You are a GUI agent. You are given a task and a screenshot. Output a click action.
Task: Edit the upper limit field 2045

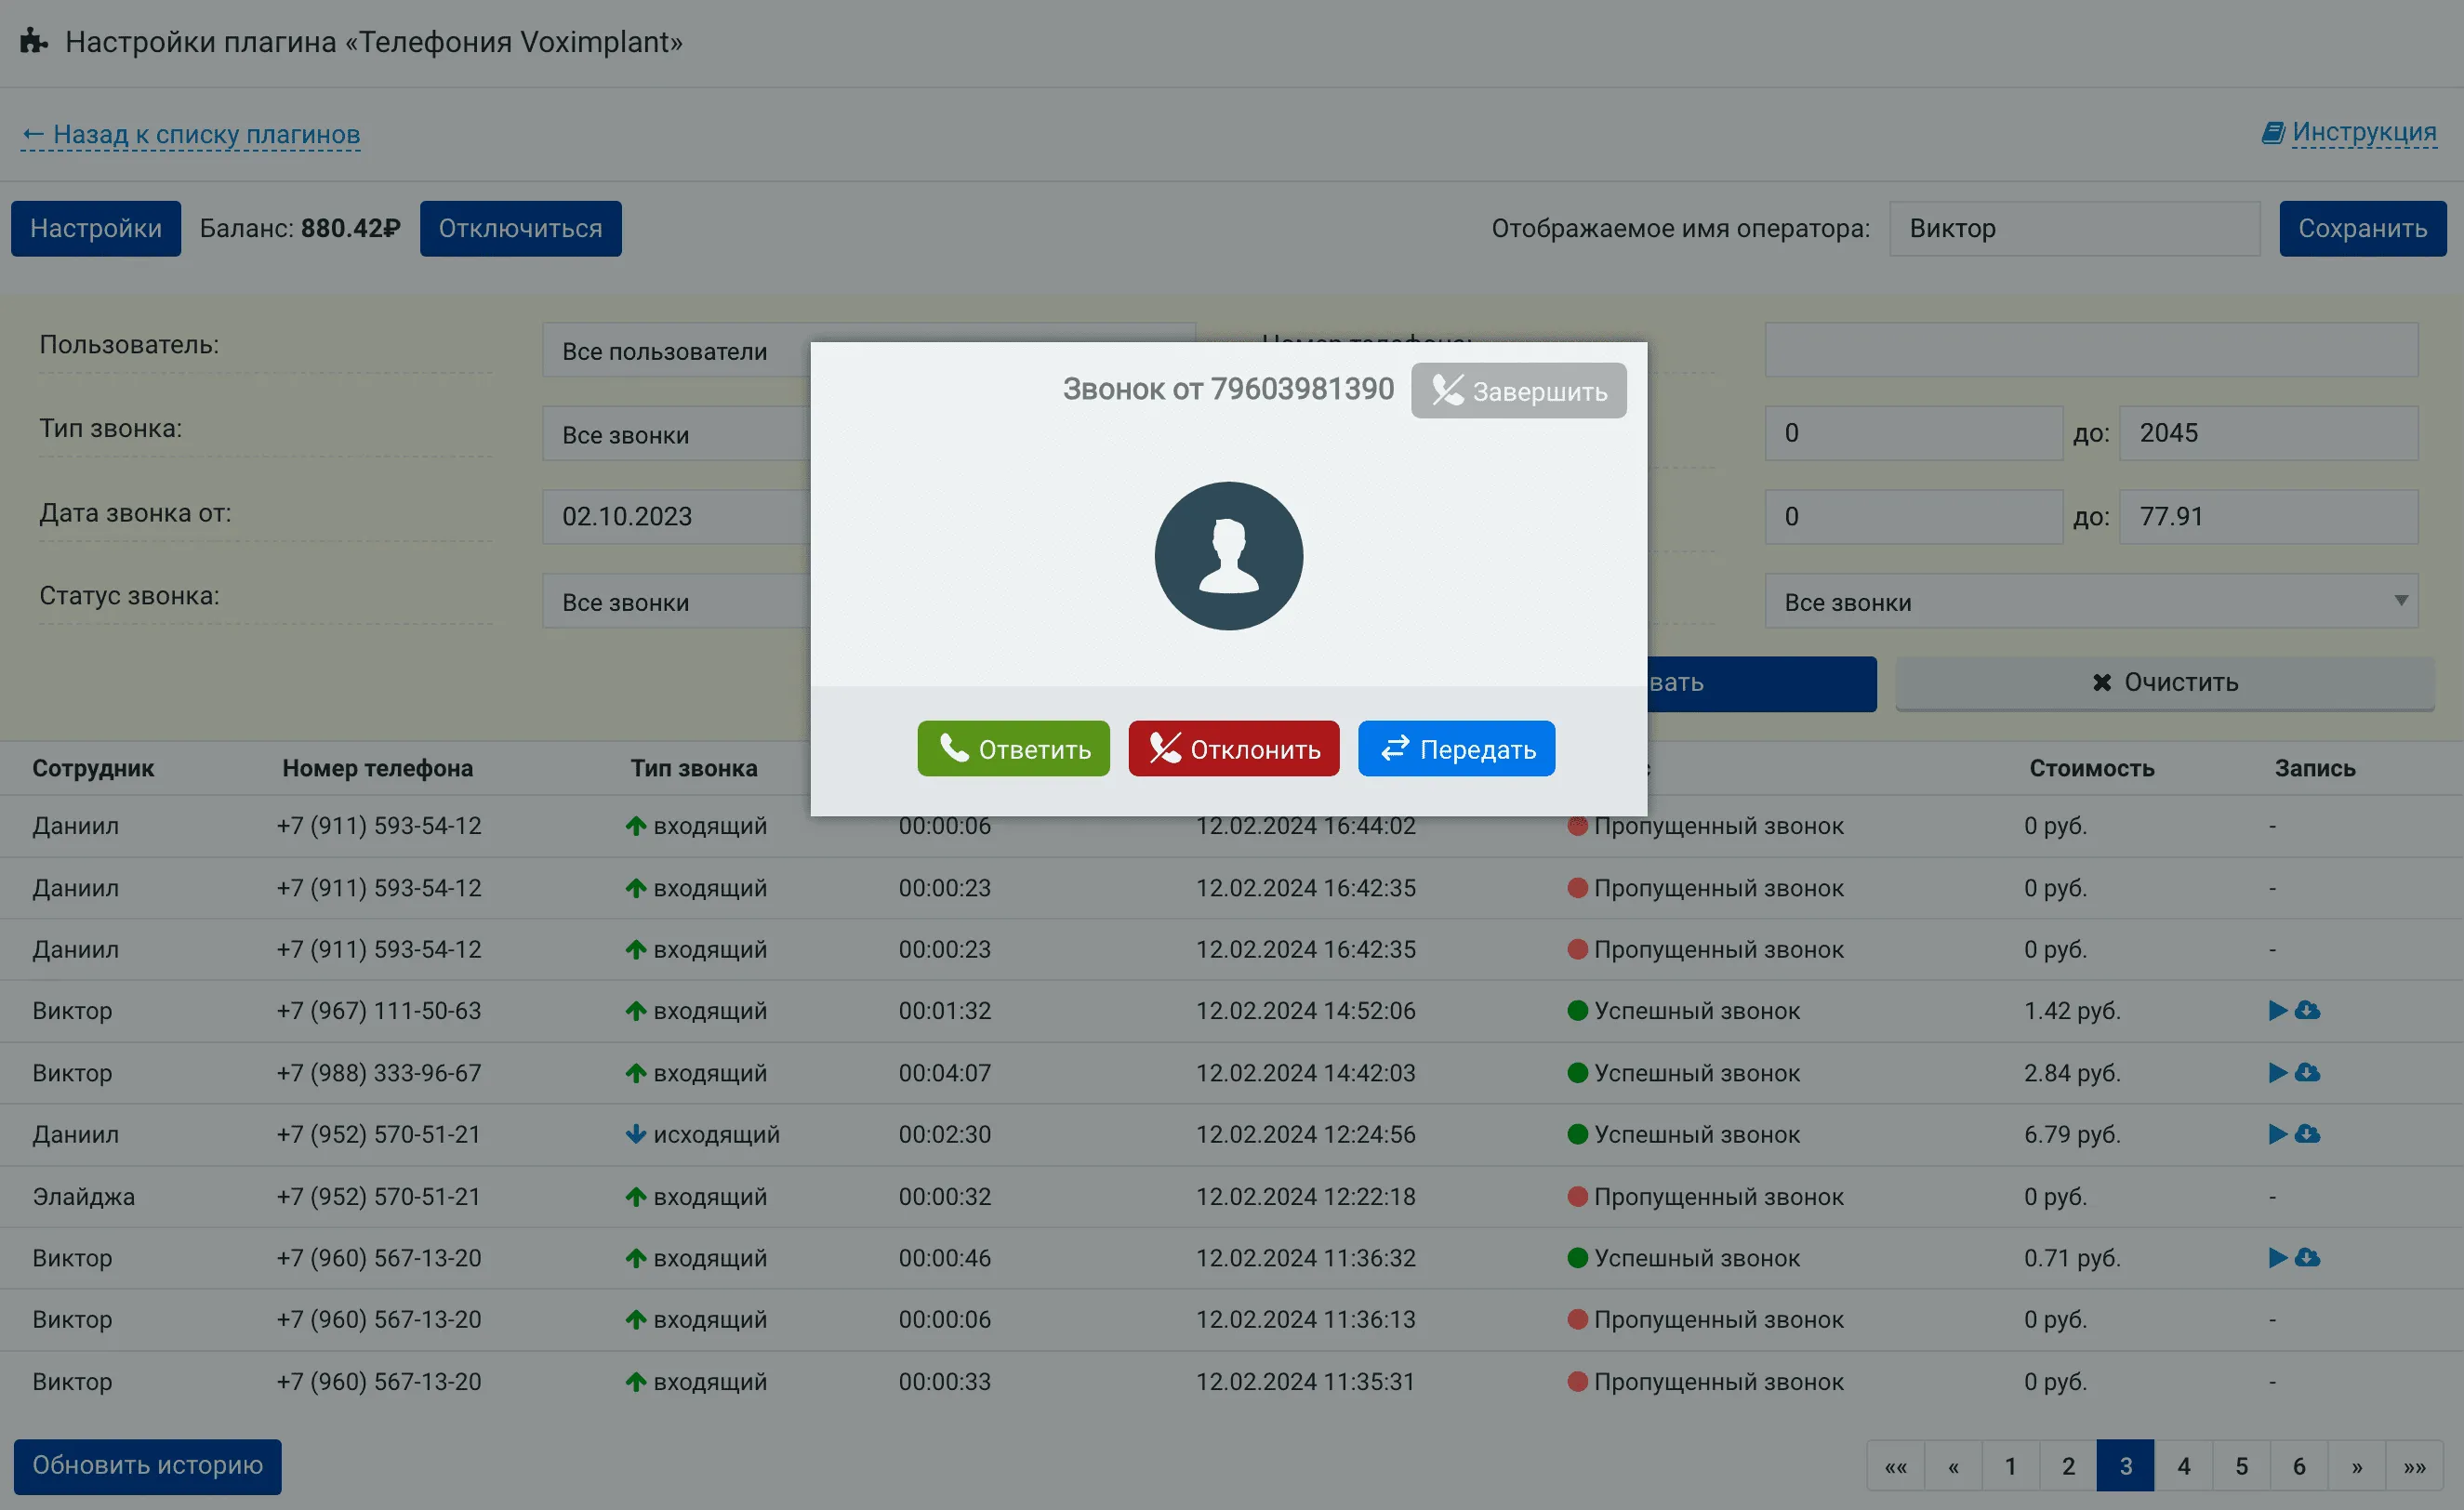click(2268, 433)
